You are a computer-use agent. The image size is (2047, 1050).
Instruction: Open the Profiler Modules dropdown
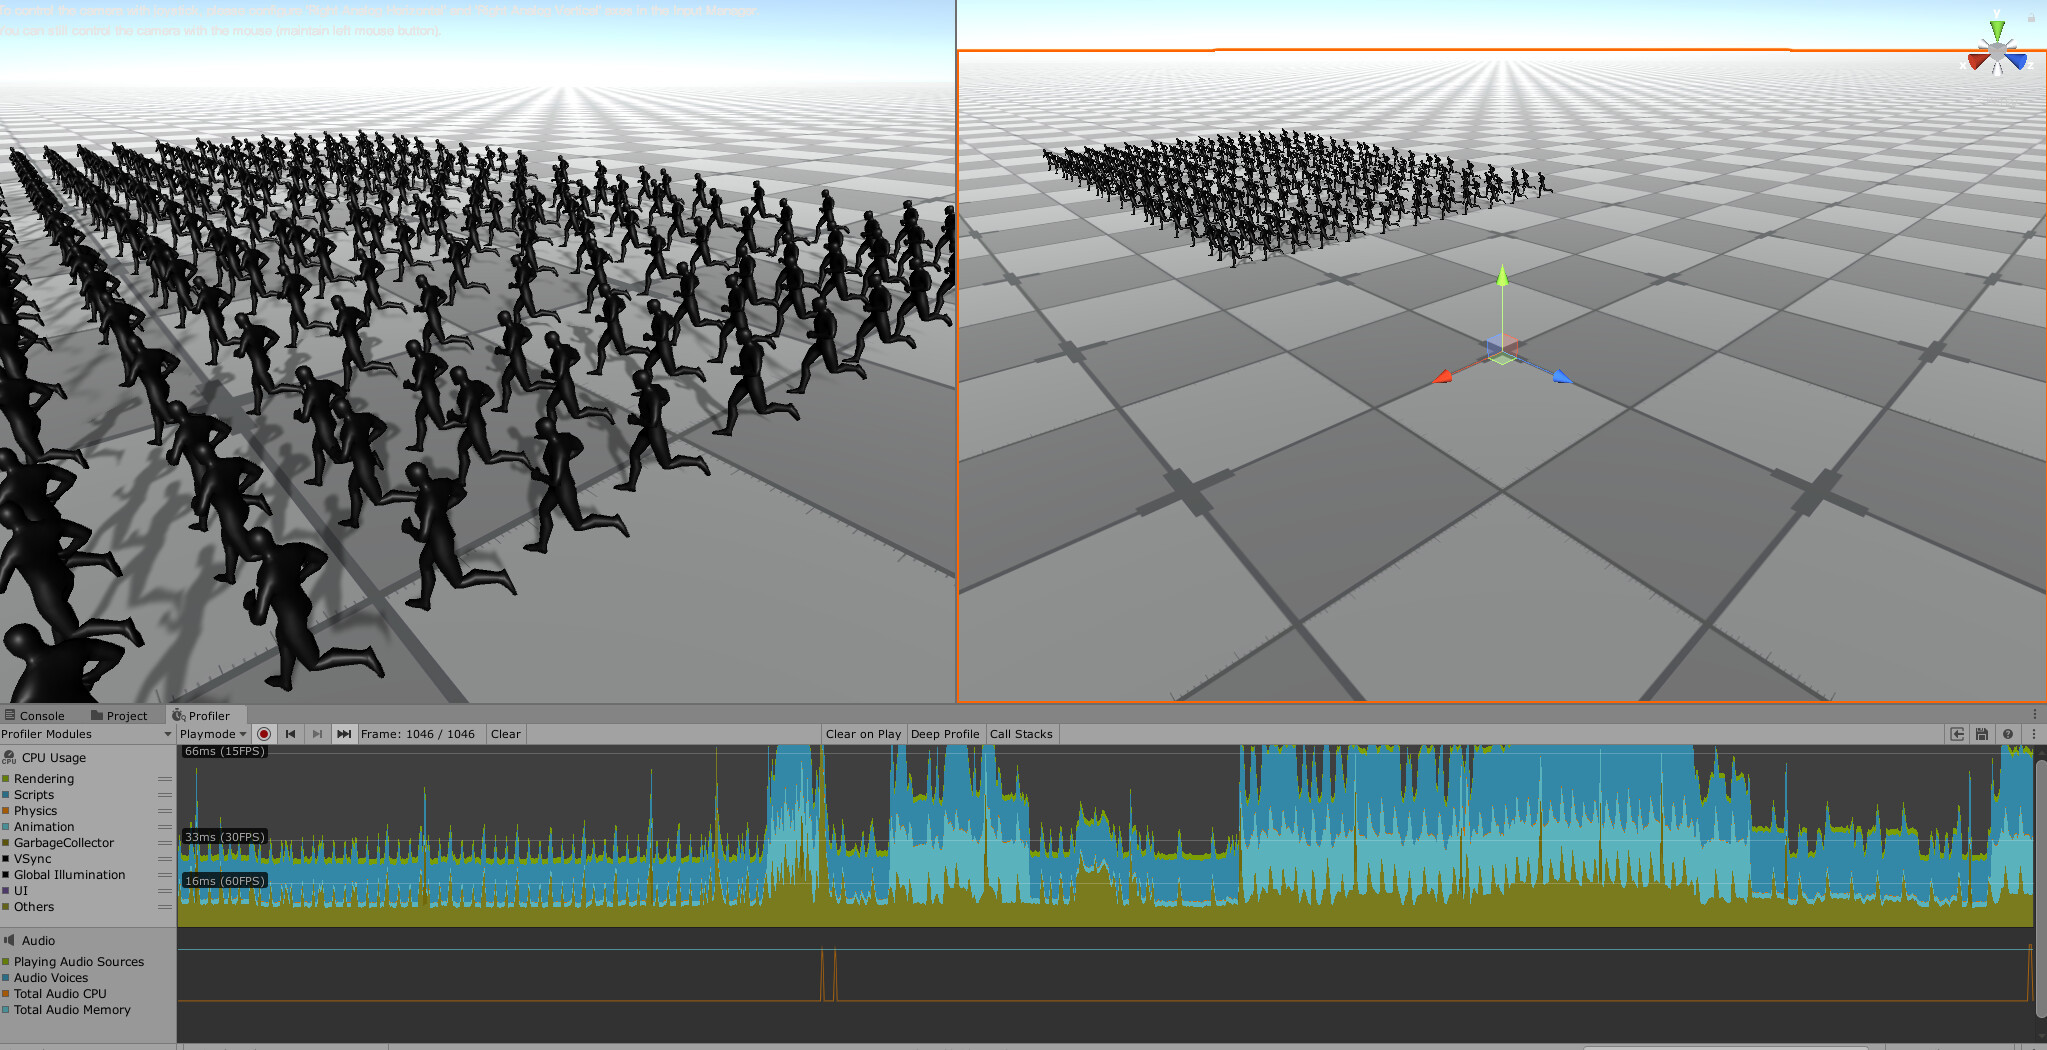coord(85,733)
